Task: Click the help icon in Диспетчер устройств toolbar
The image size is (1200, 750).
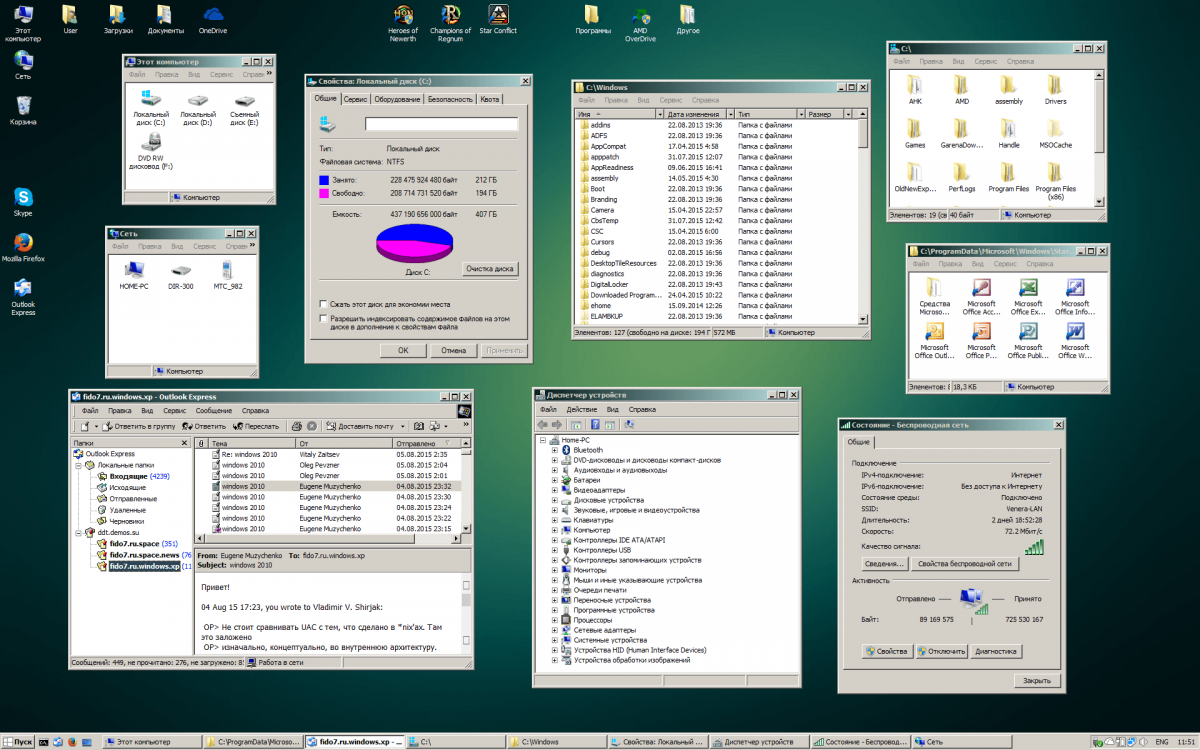Action: click(594, 425)
